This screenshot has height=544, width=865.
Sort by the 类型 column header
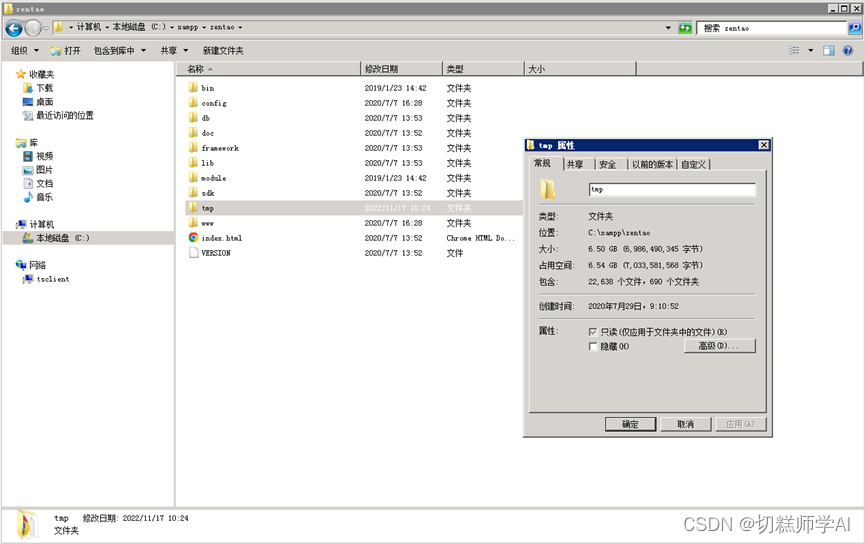(x=483, y=69)
